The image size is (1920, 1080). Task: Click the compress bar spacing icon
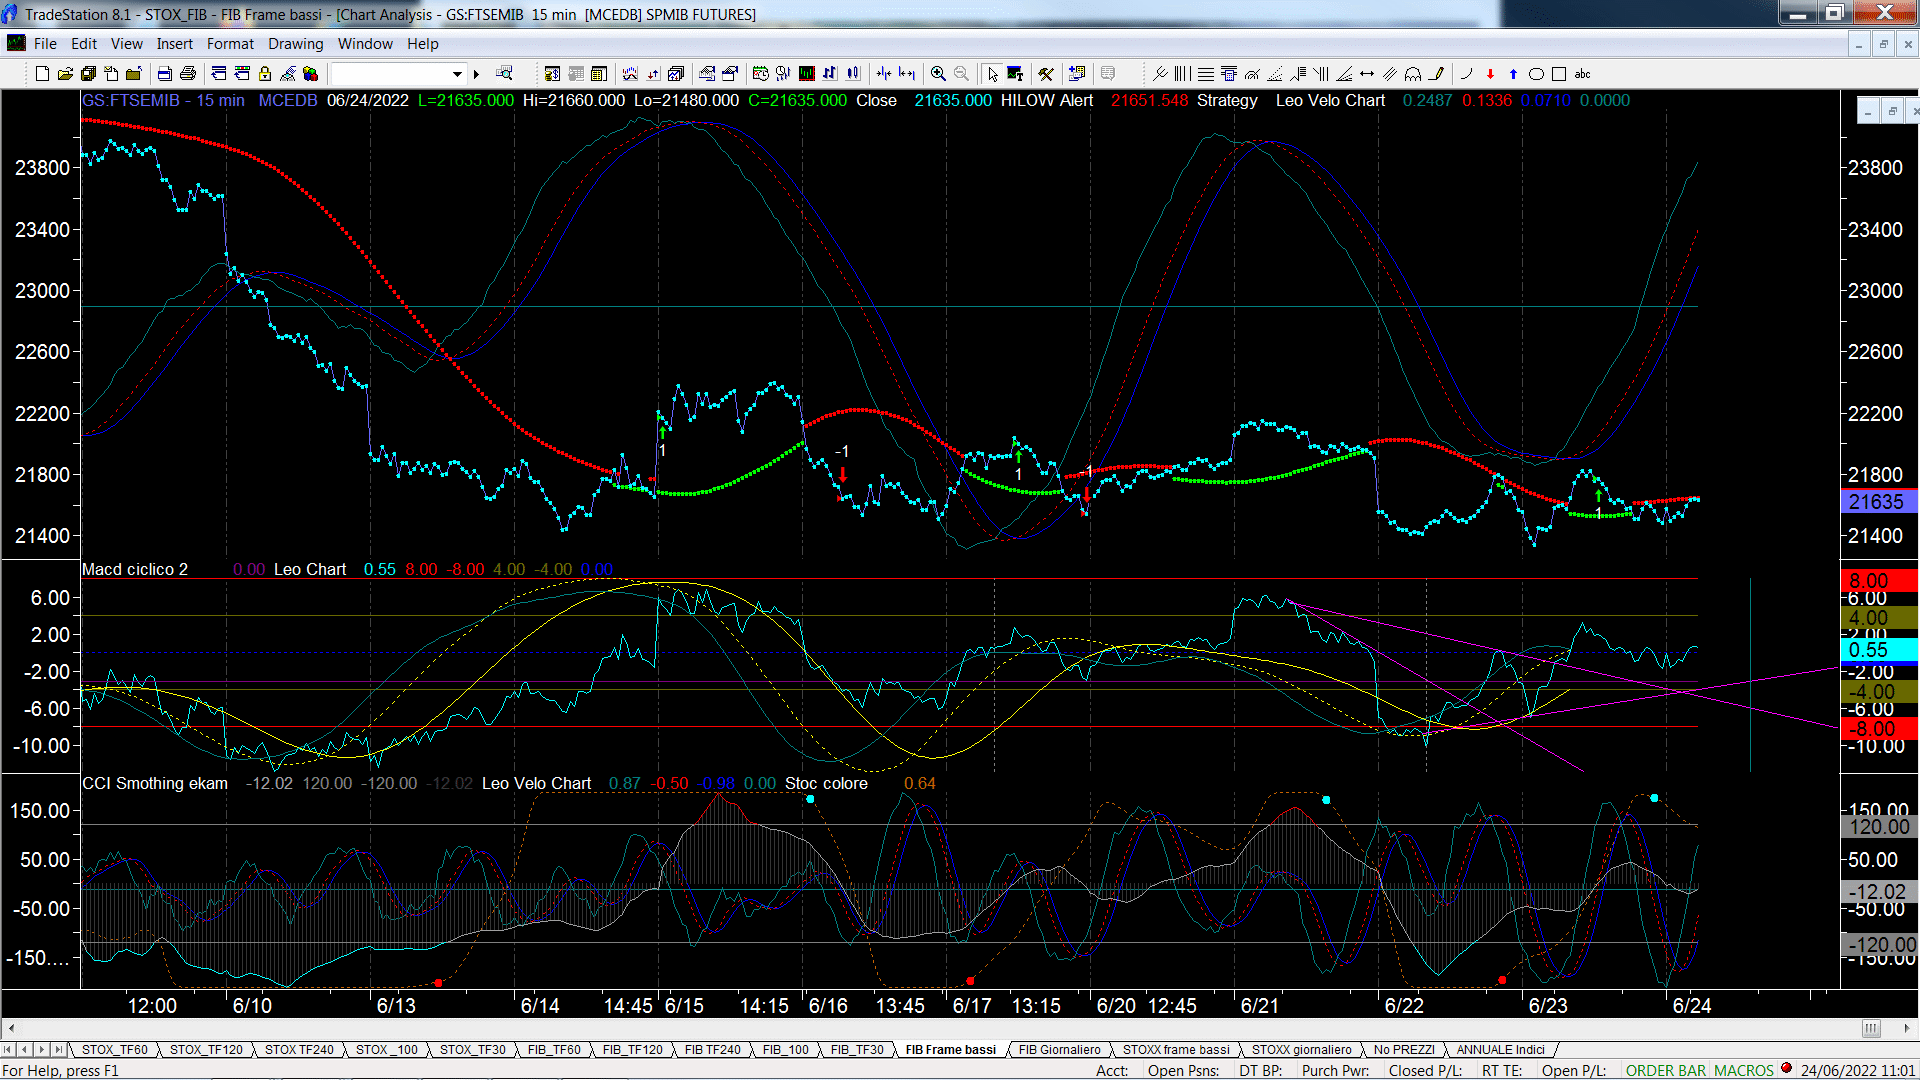[x=884, y=74]
